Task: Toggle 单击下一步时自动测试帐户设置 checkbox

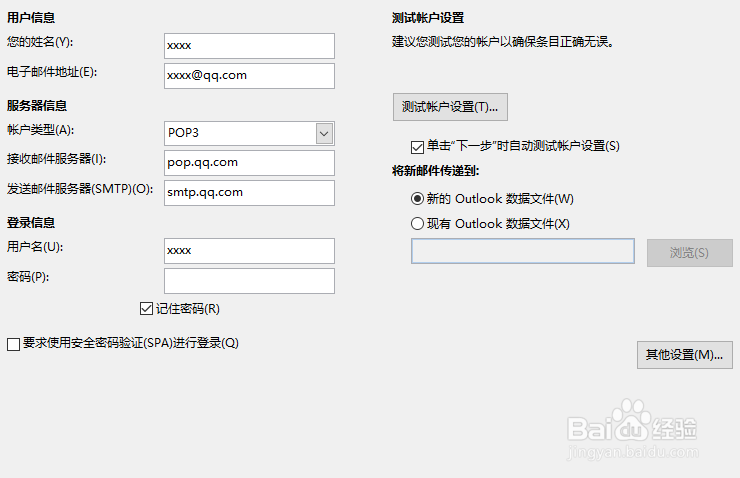Action: pyautogui.click(x=417, y=147)
